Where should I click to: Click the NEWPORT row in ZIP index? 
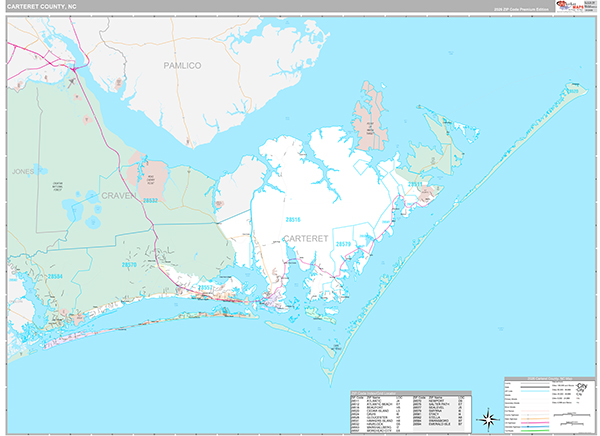[x=439, y=401]
